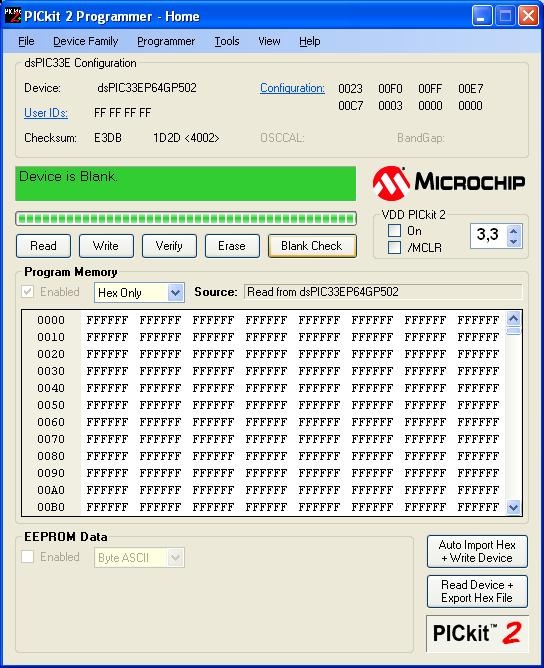Enable the VDD PICkit 2 On checkbox
Image resolution: width=544 pixels, height=668 pixels.
pyautogui.click(x=394, y=231)
